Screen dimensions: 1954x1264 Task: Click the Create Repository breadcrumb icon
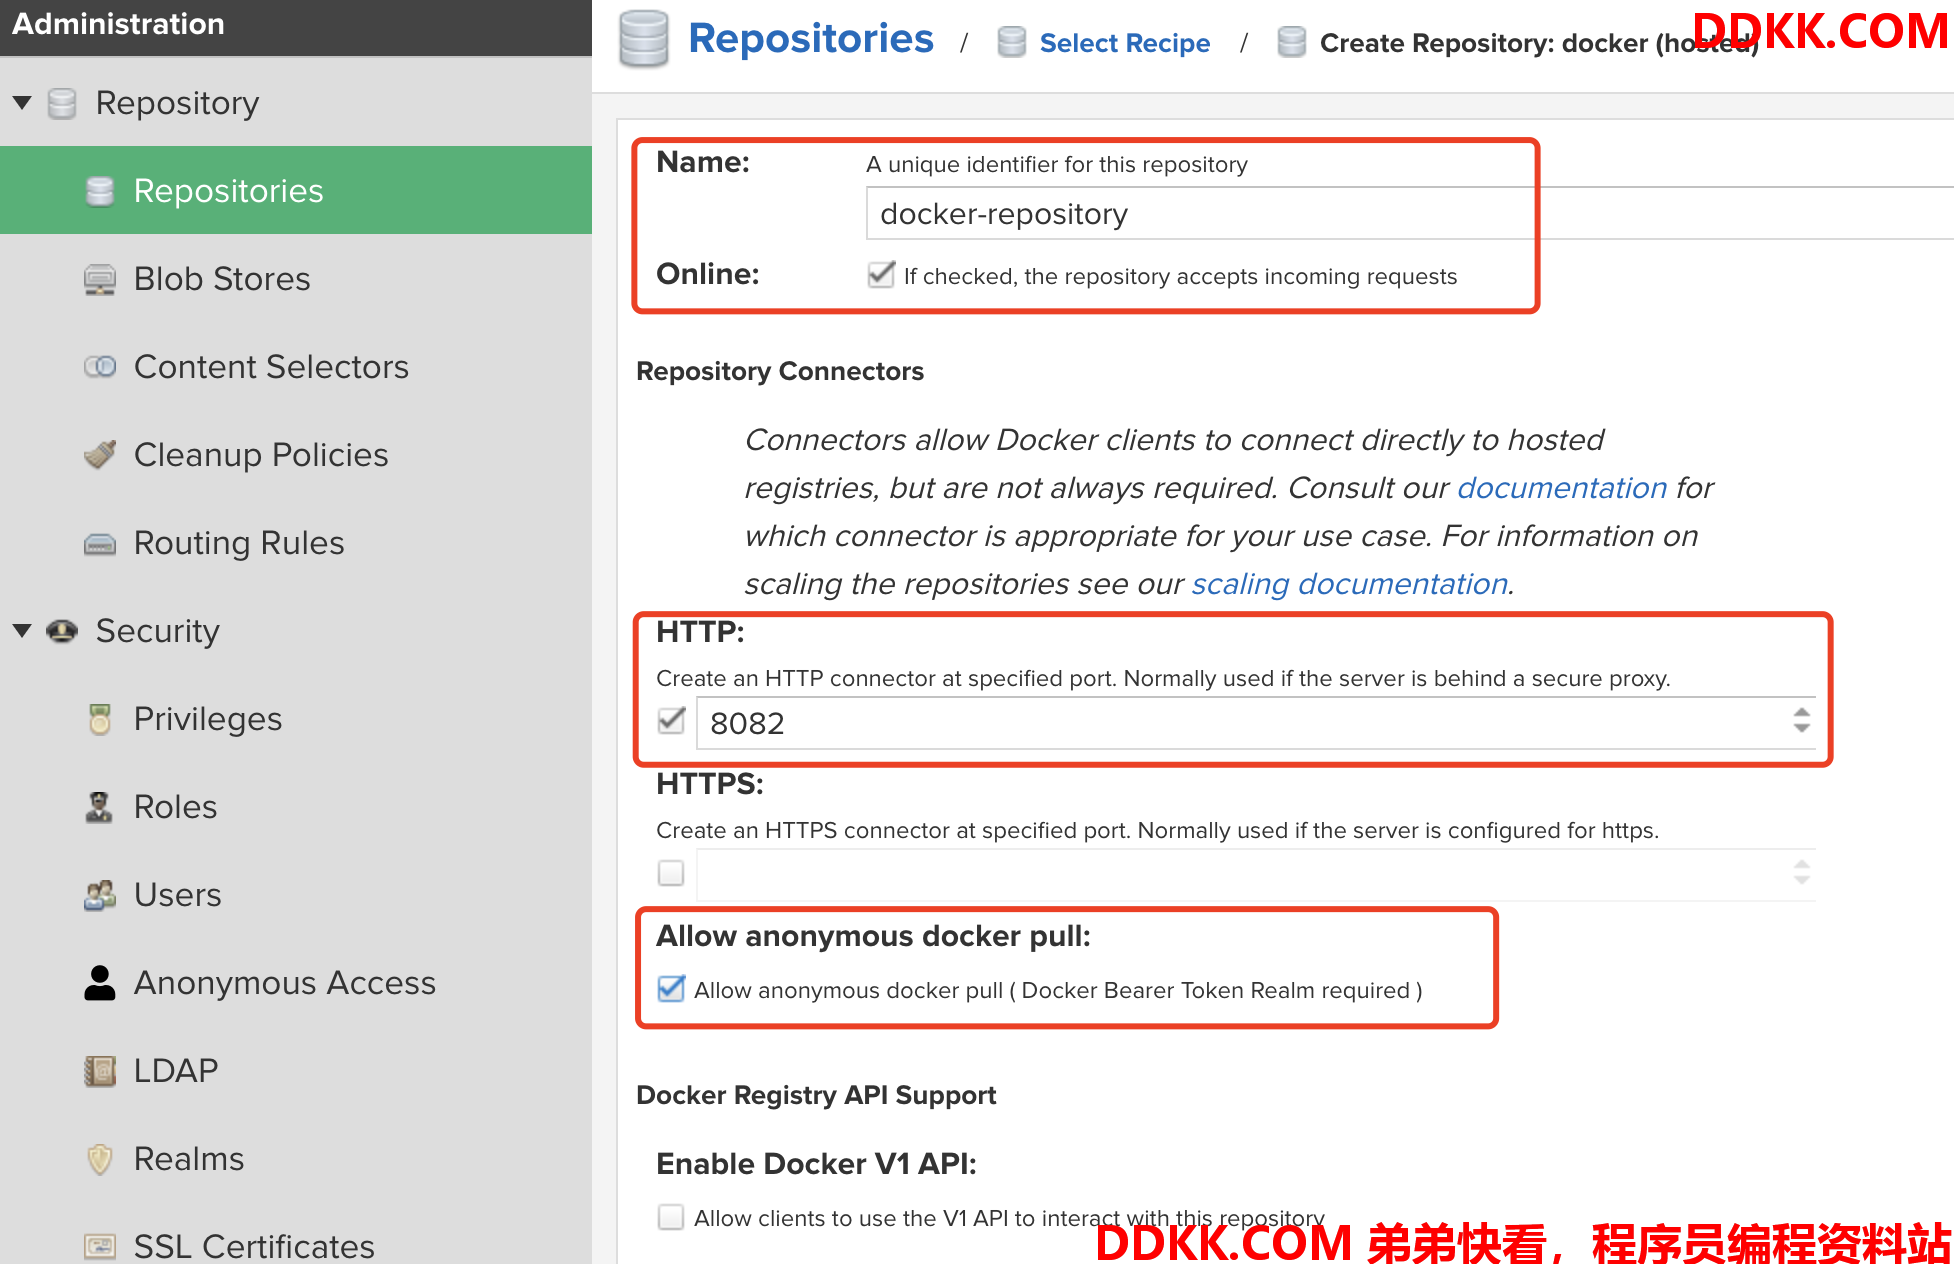pyautogui.click(x=1292, y=42)
